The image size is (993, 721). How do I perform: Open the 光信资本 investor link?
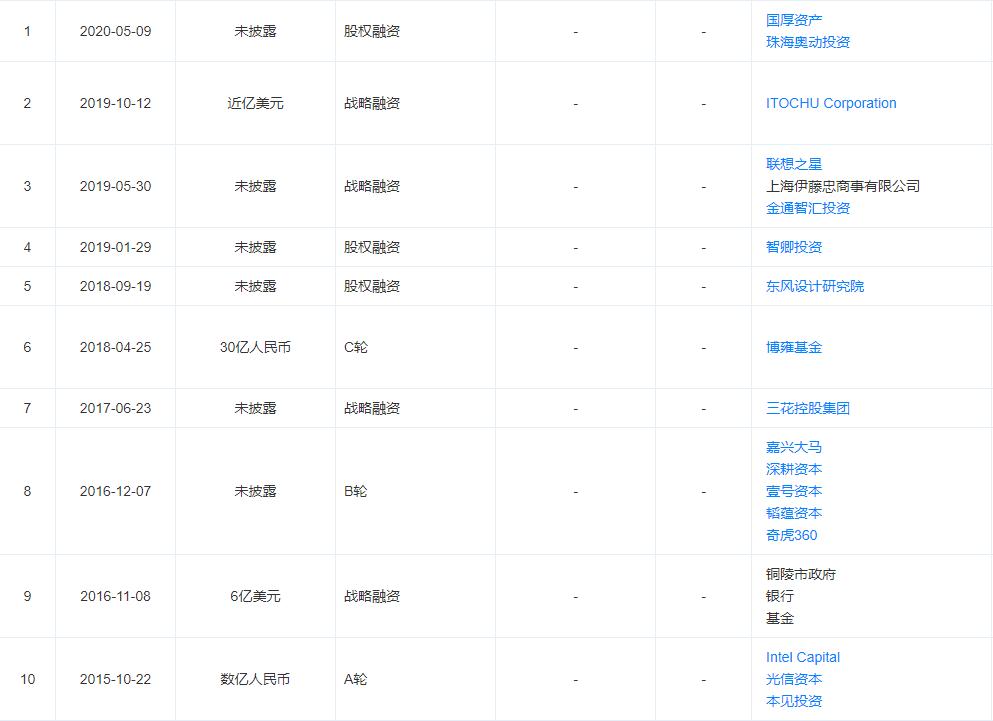click(x=794, y=679)
